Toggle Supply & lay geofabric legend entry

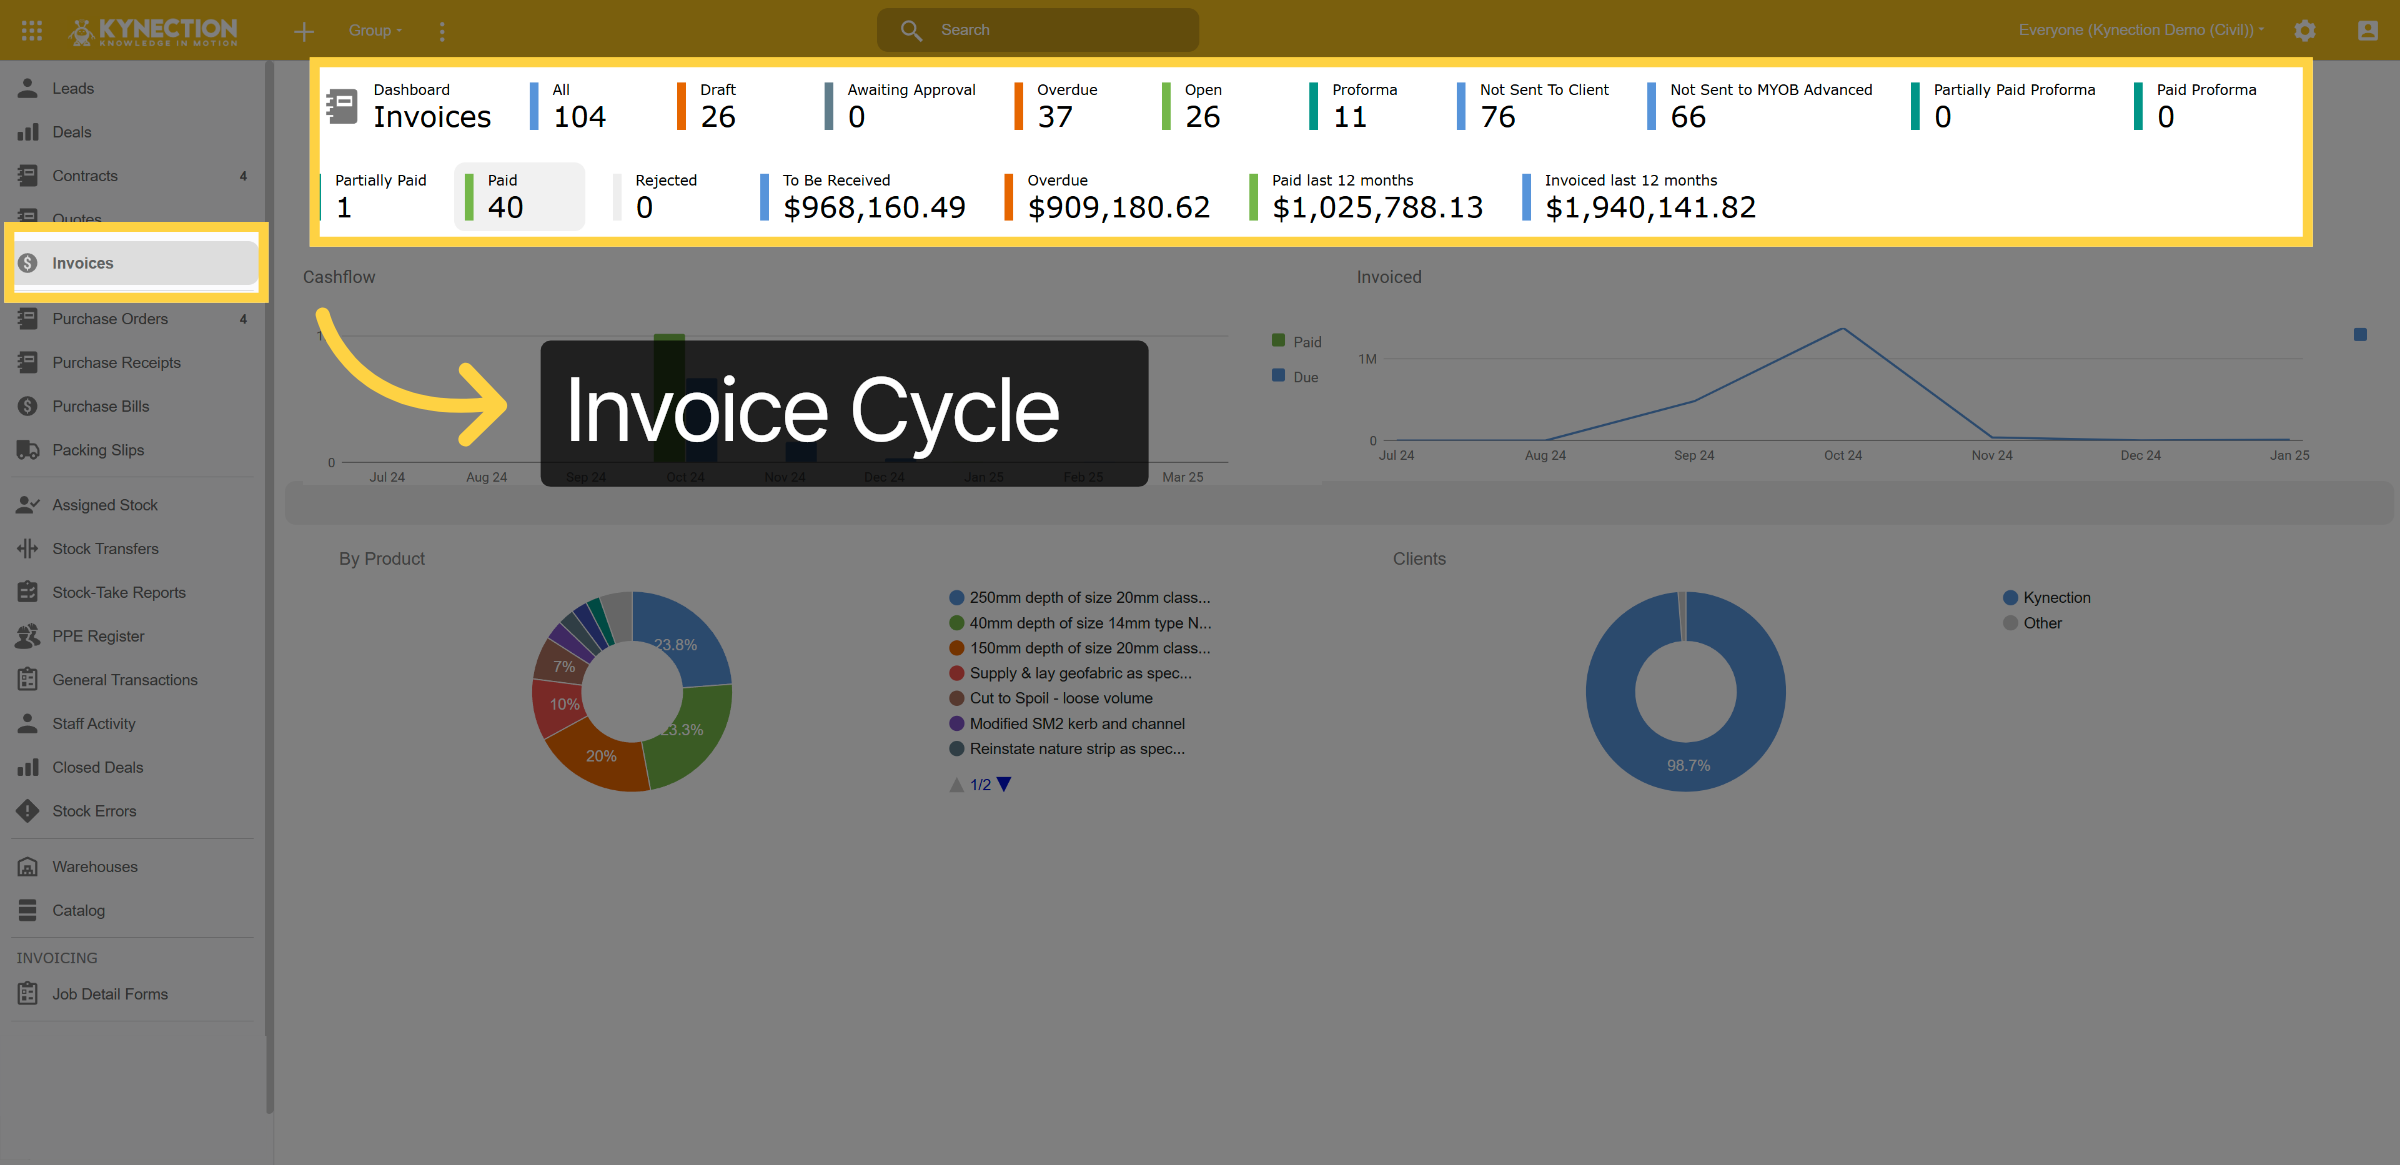tap(1070, 673)
